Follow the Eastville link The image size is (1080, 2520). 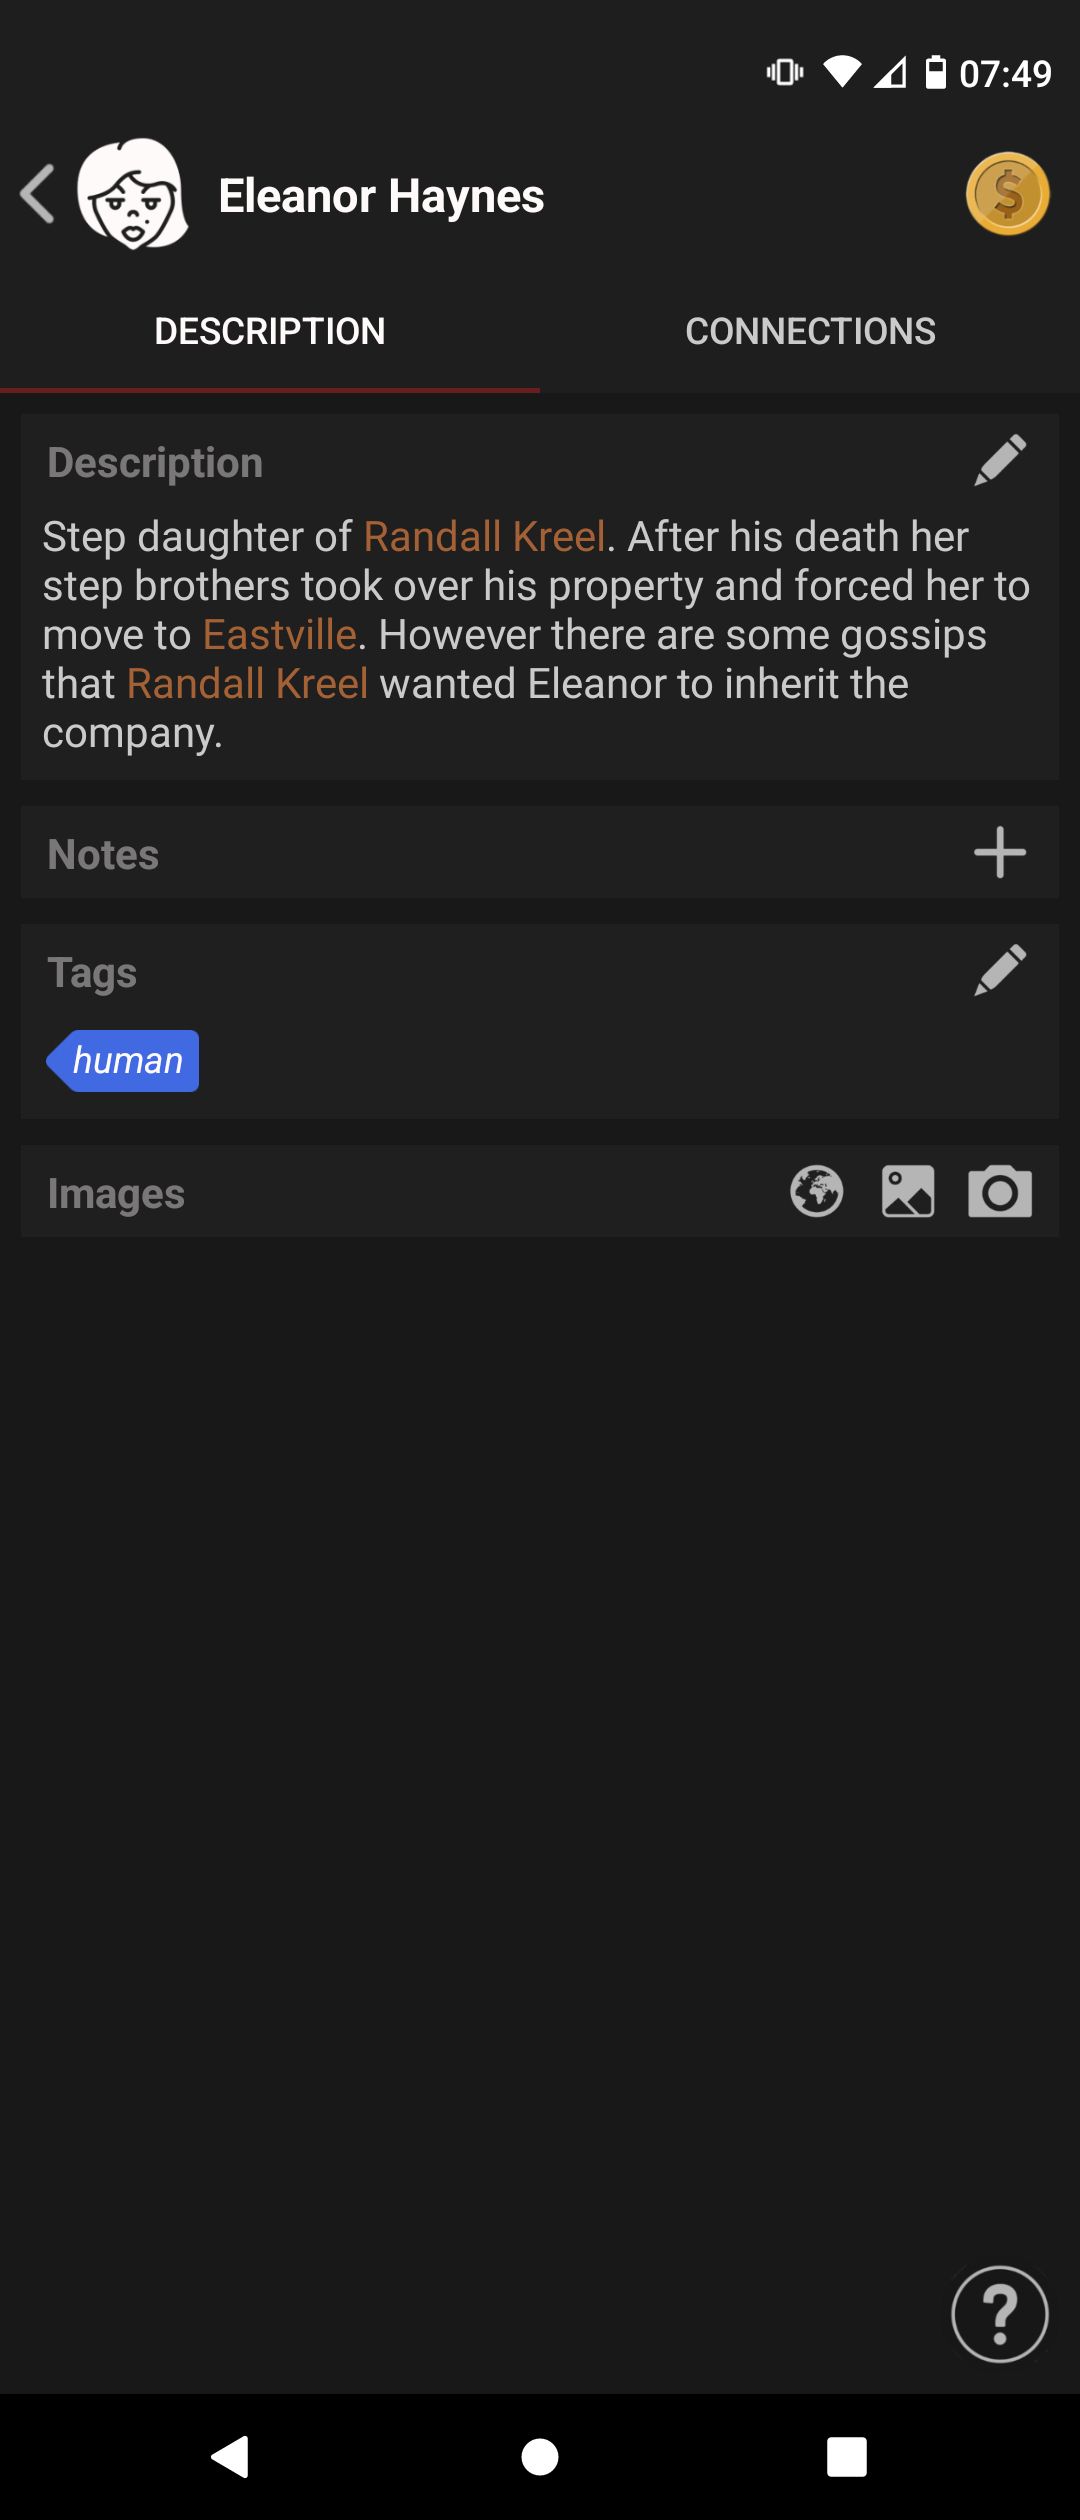coord(280,635)
